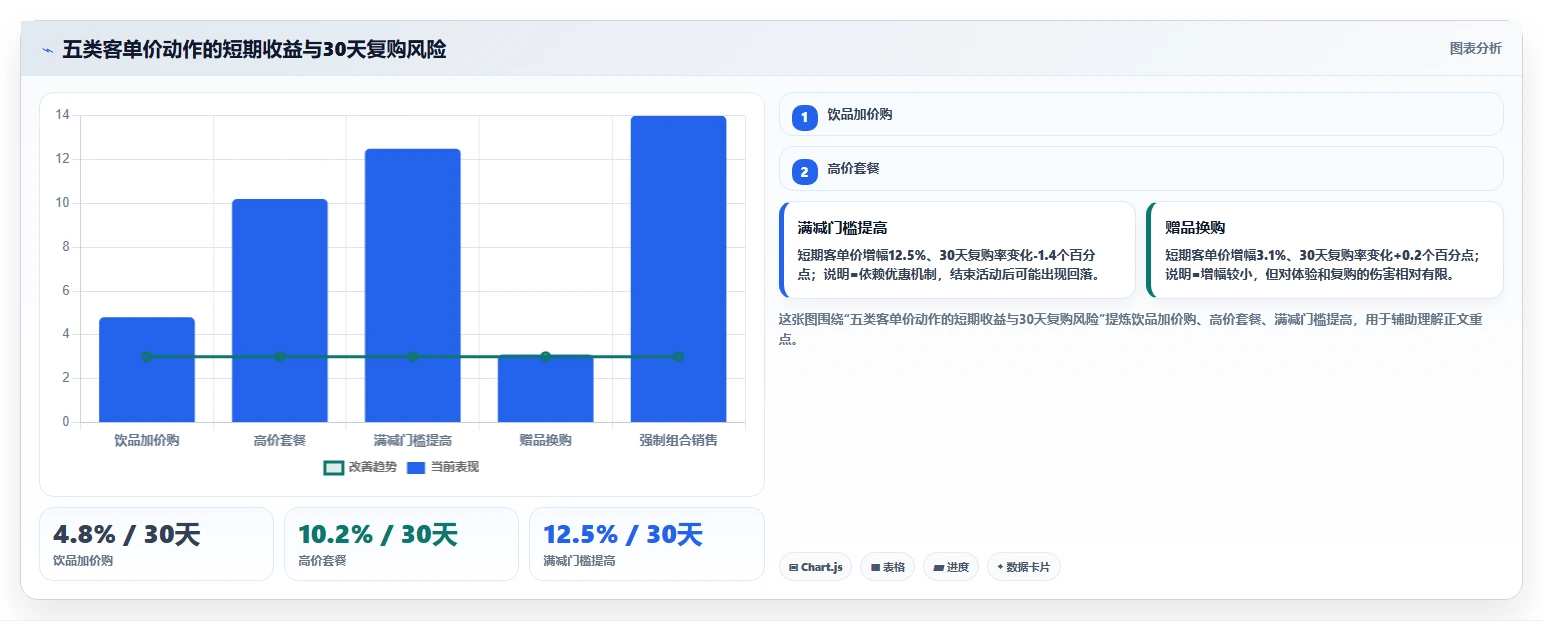Click the 高价套餐 bar in chart
This screenshot has width=1543, height=621.
(280, 310)
